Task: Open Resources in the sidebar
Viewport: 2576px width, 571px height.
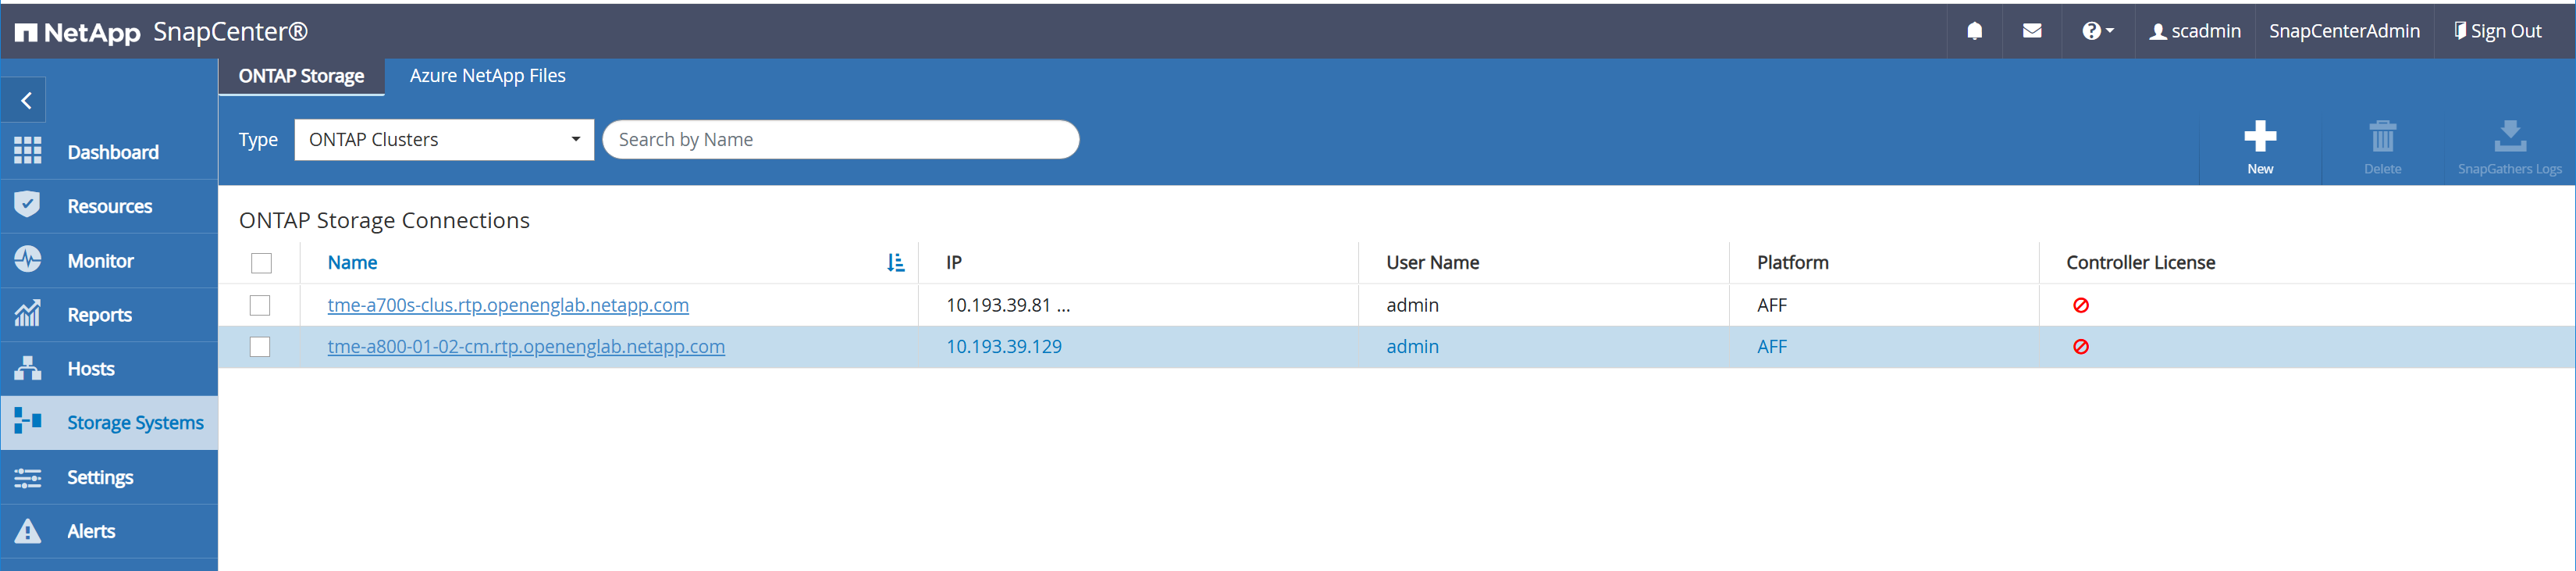Action: coord(109,206)
